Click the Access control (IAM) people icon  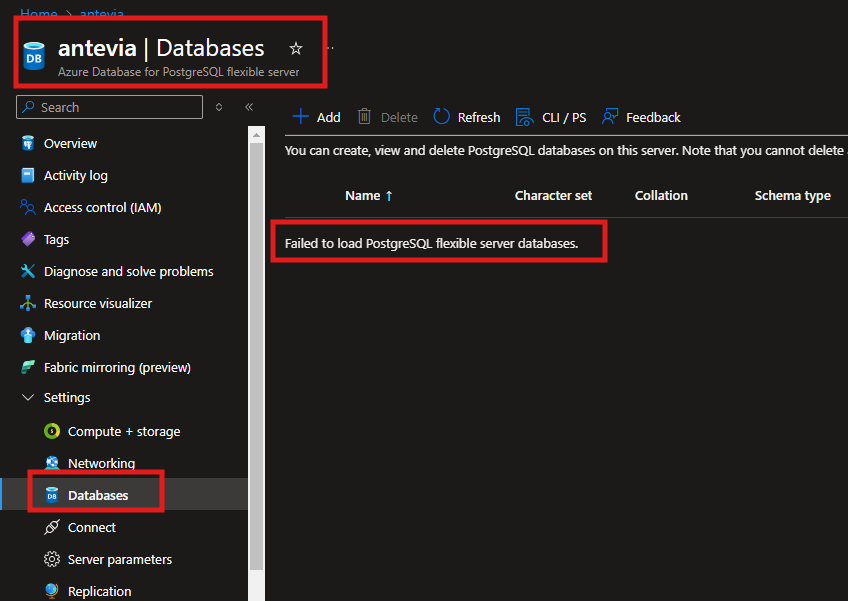pos(28,207)
